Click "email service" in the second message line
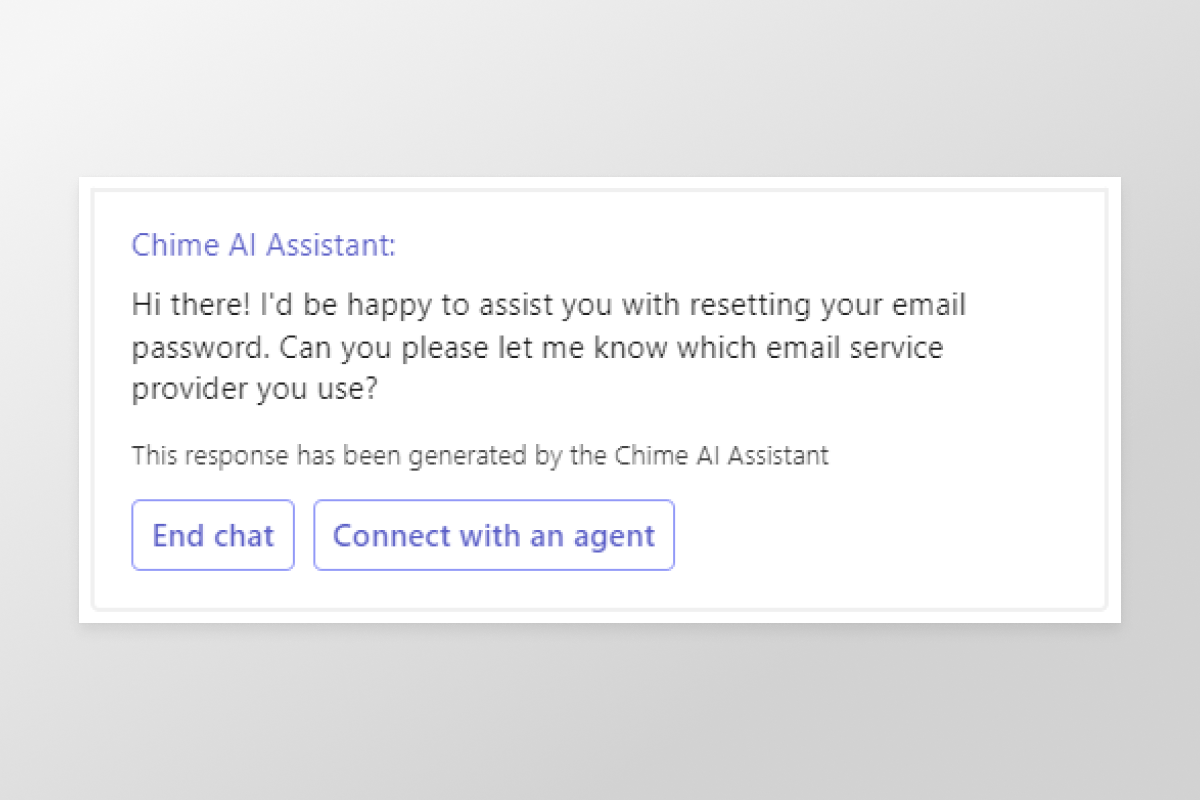 tap(858, 348)
